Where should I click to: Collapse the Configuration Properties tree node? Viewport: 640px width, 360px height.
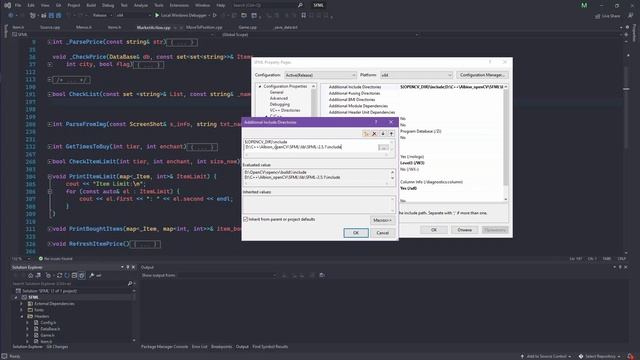click(260, 87)
